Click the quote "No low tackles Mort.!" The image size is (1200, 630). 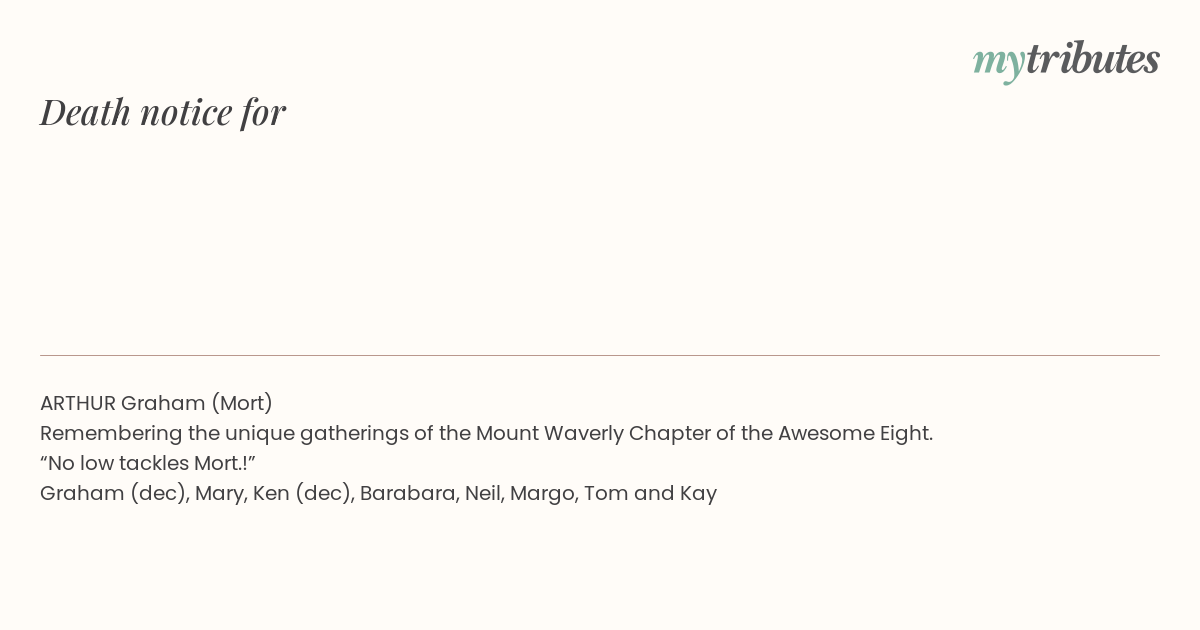[148, 463]
